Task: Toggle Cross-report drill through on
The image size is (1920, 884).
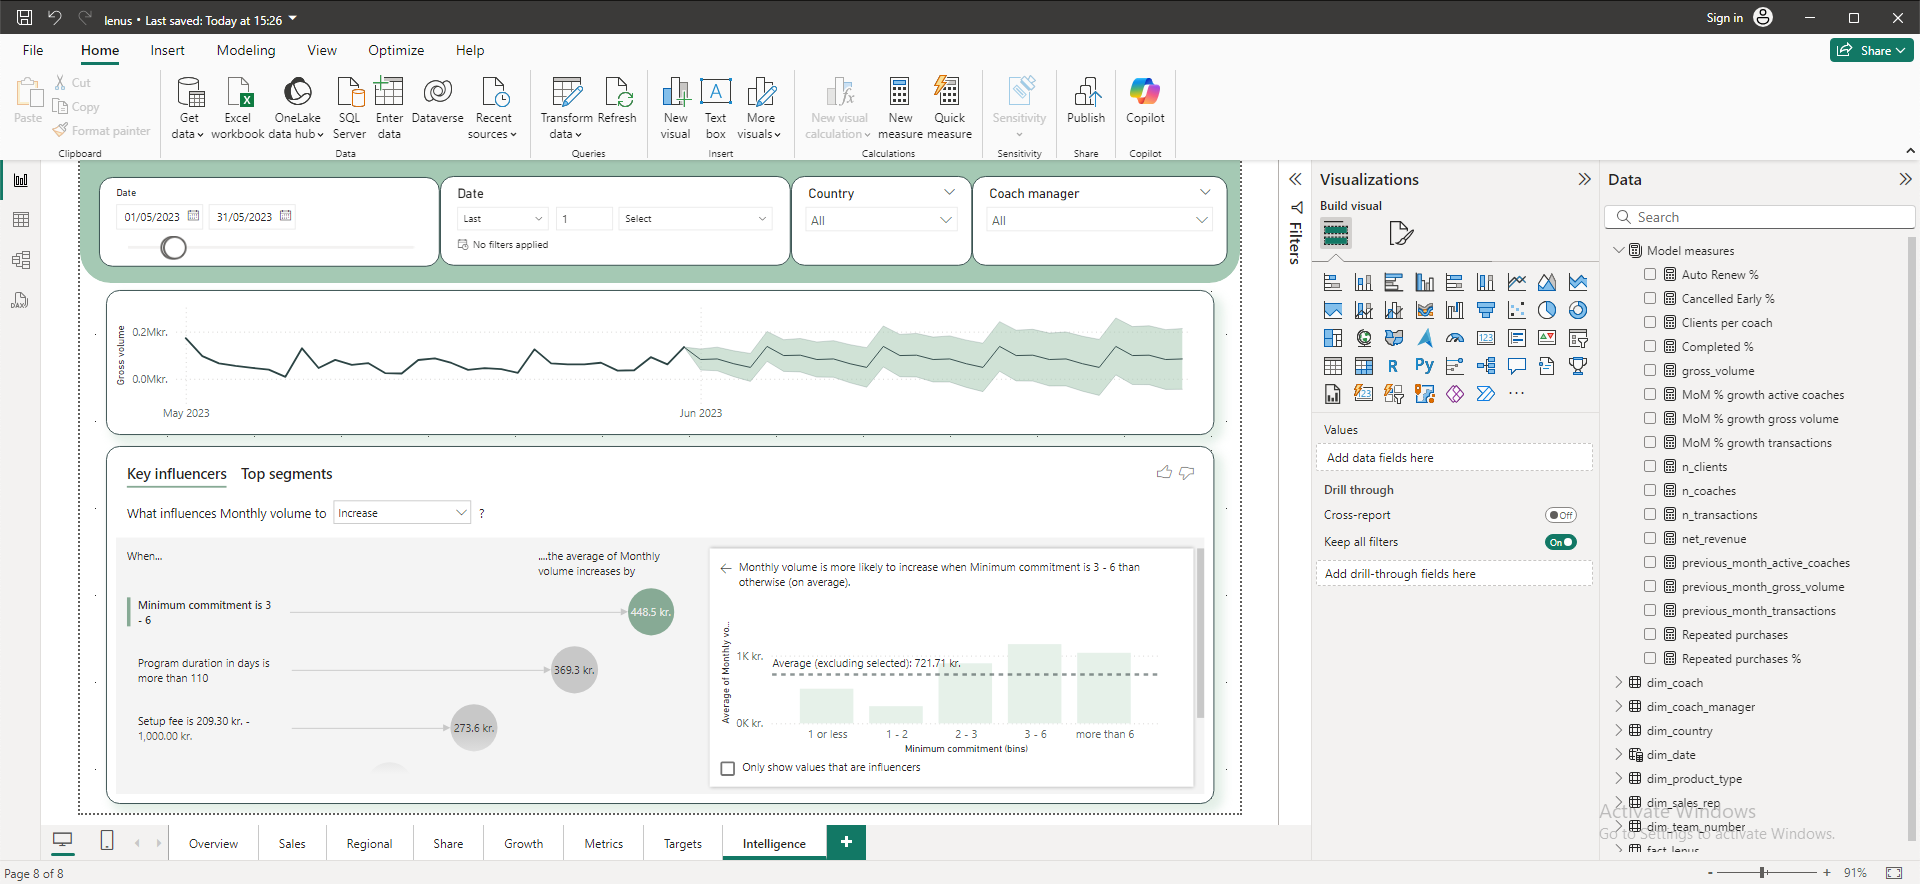Action: [1560, 515]
